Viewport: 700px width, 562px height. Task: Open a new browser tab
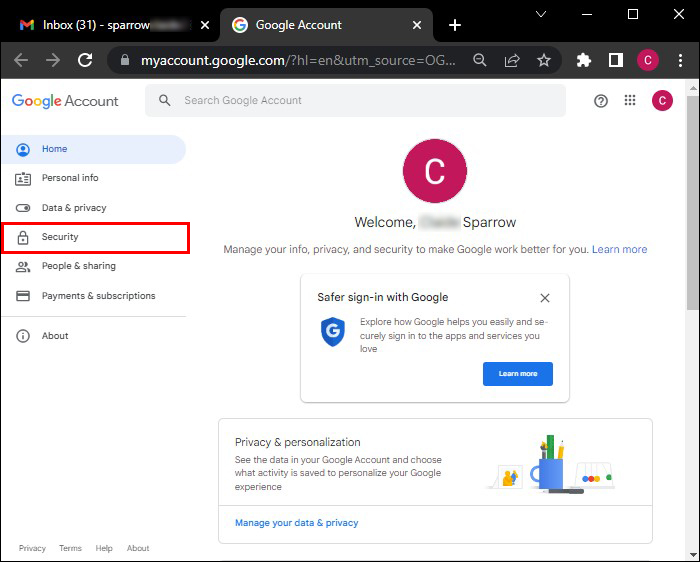pos(455,24)
